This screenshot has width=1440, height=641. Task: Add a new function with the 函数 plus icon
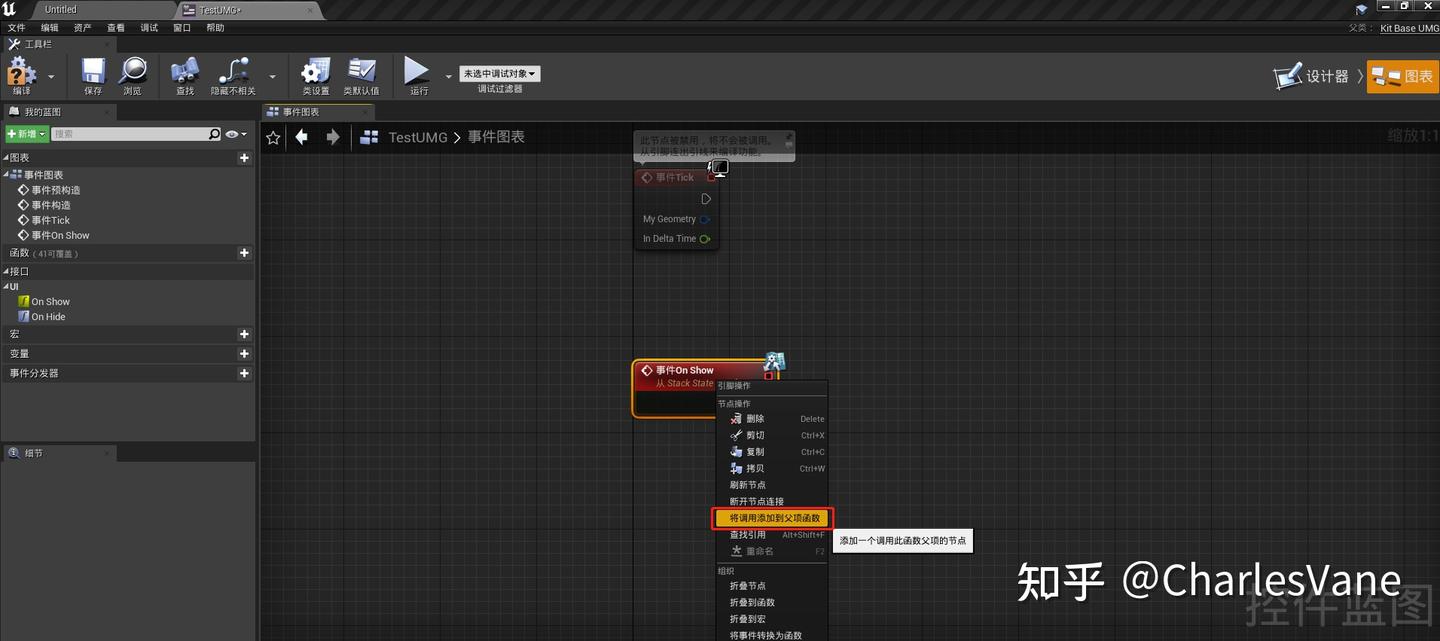(244, 252)
